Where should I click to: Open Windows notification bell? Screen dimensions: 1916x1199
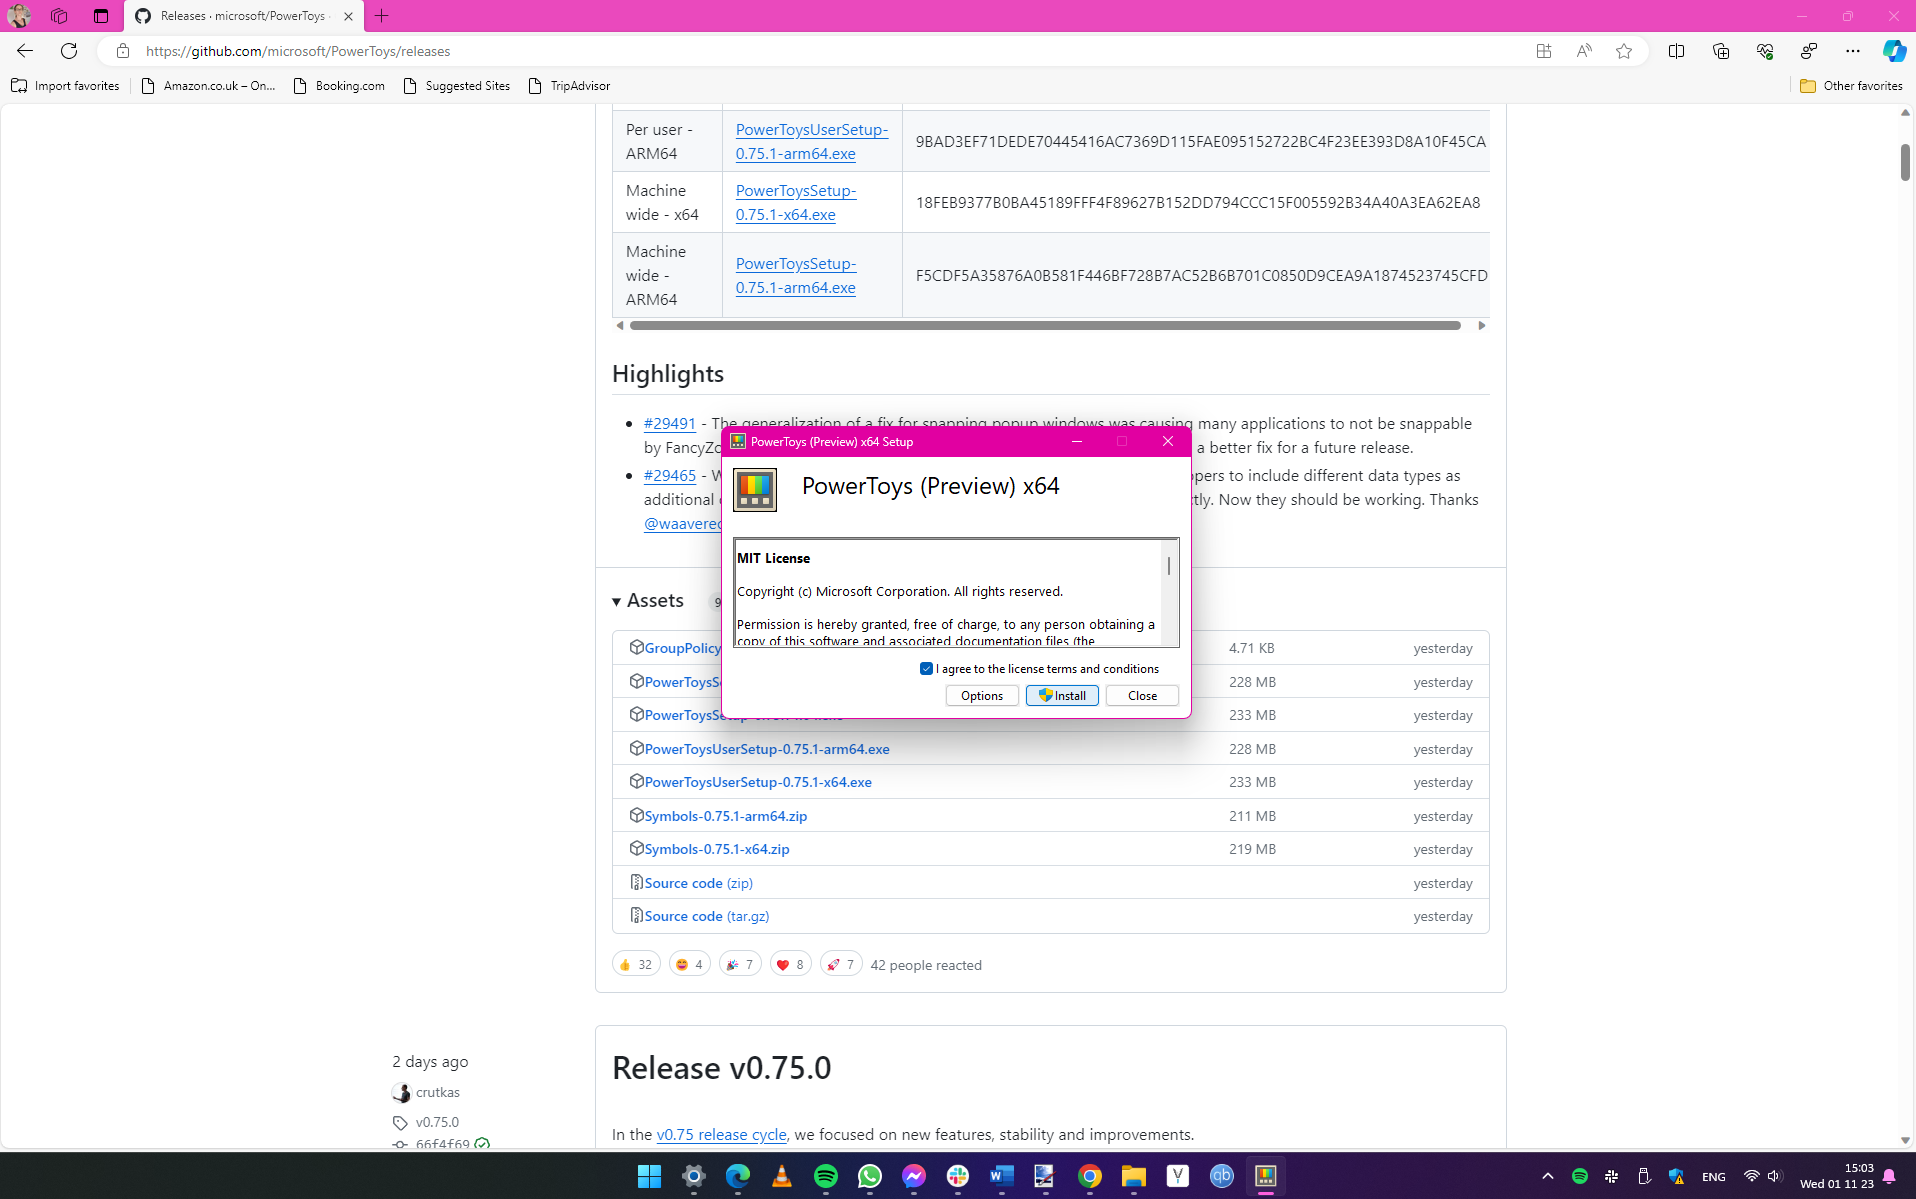[1889, 1176]
